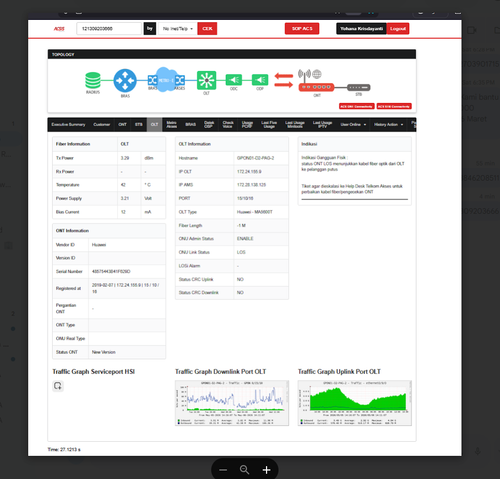
Task: Switch to the STB tab
Action: click(139, 124)
